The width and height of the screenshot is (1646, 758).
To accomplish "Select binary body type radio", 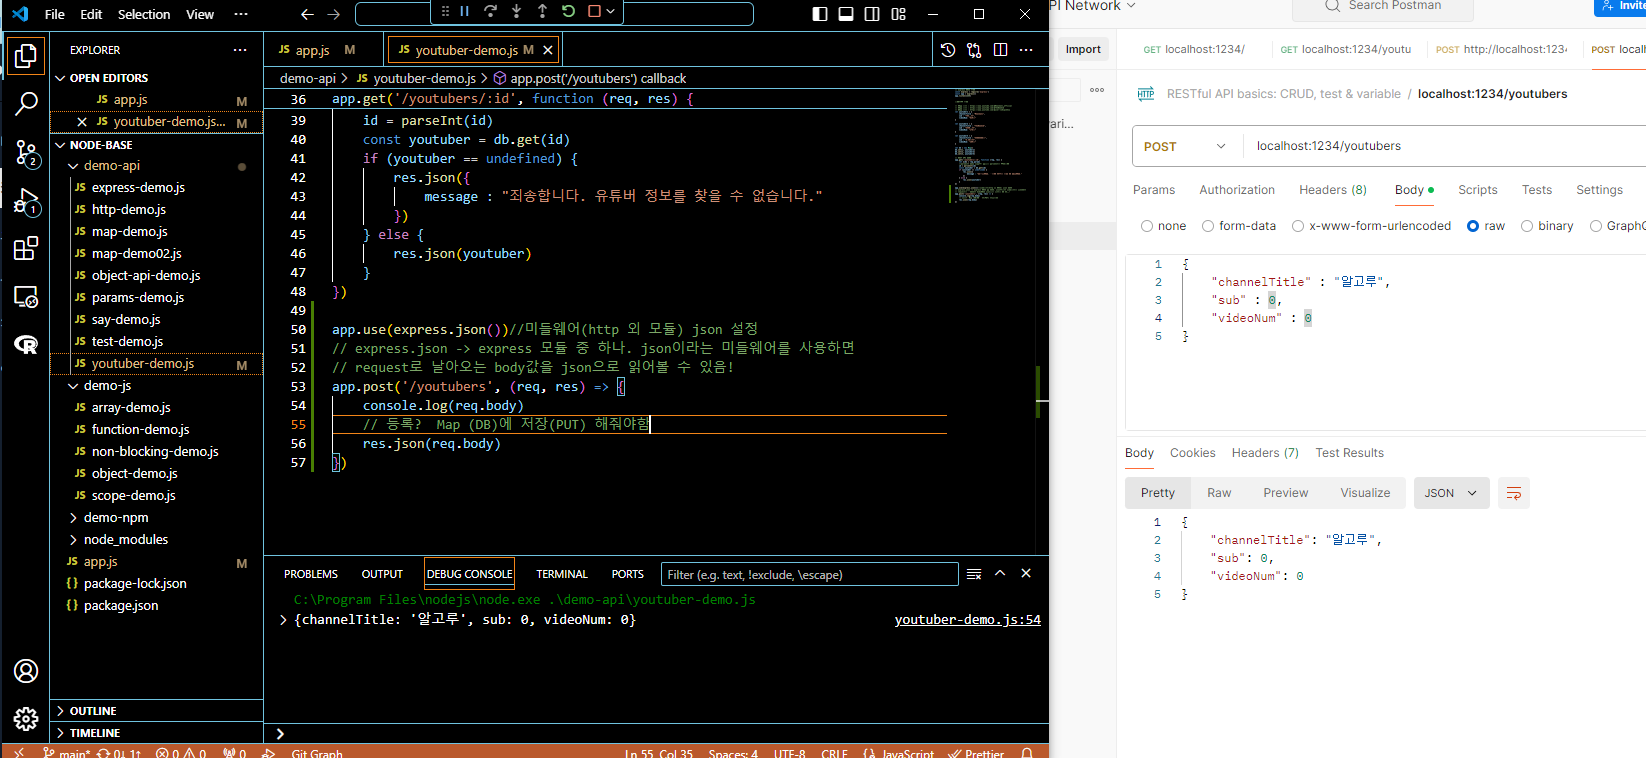I will tap(1527, 226).
